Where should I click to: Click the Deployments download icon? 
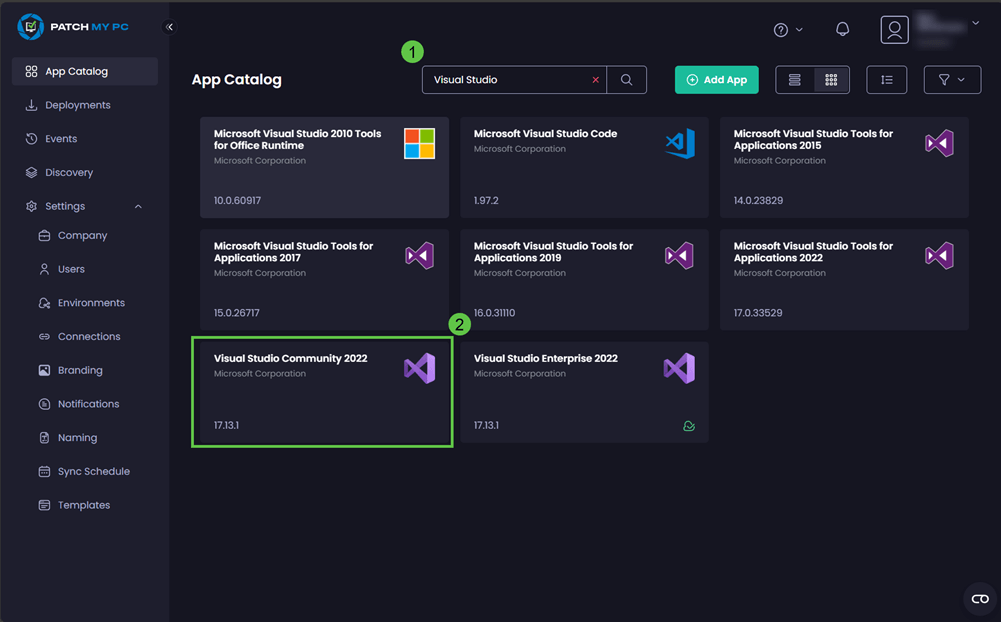tap(31, 105)
